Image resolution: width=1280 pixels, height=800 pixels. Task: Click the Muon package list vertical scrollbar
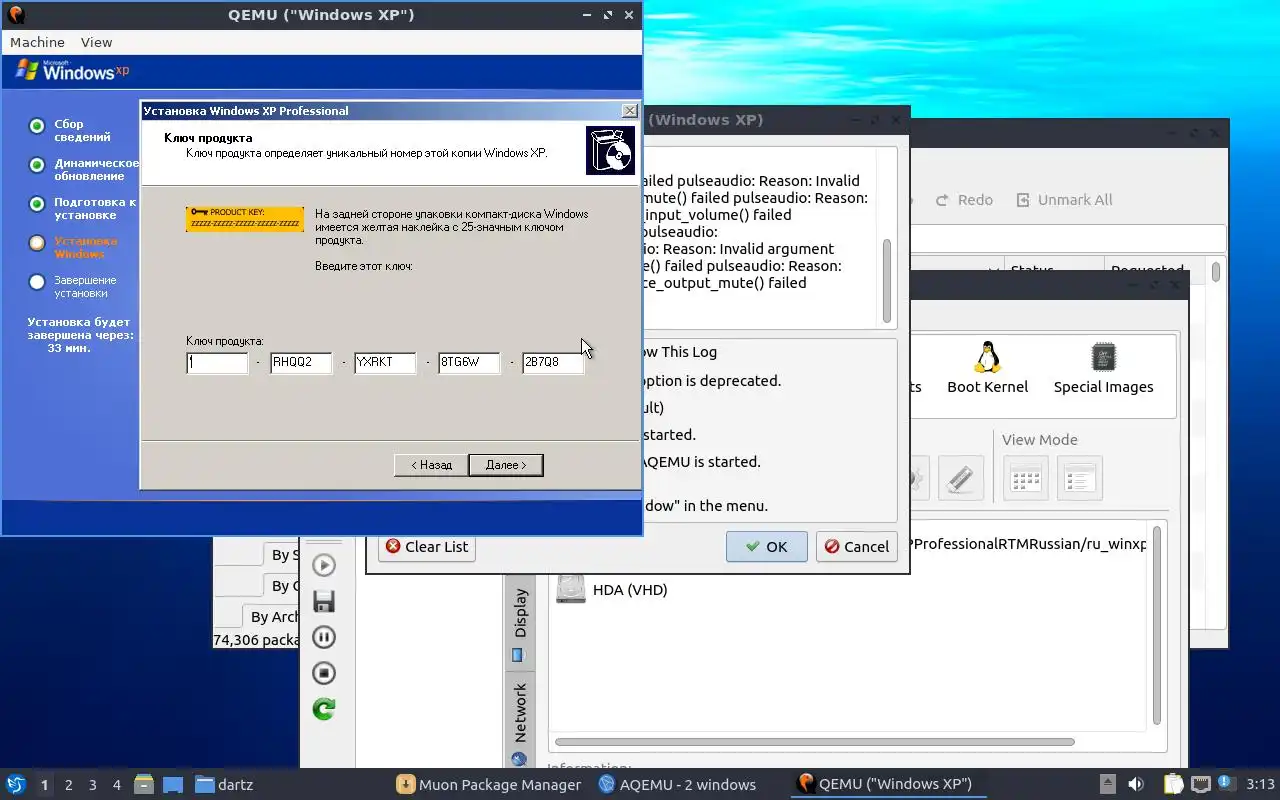(1216, 271)
